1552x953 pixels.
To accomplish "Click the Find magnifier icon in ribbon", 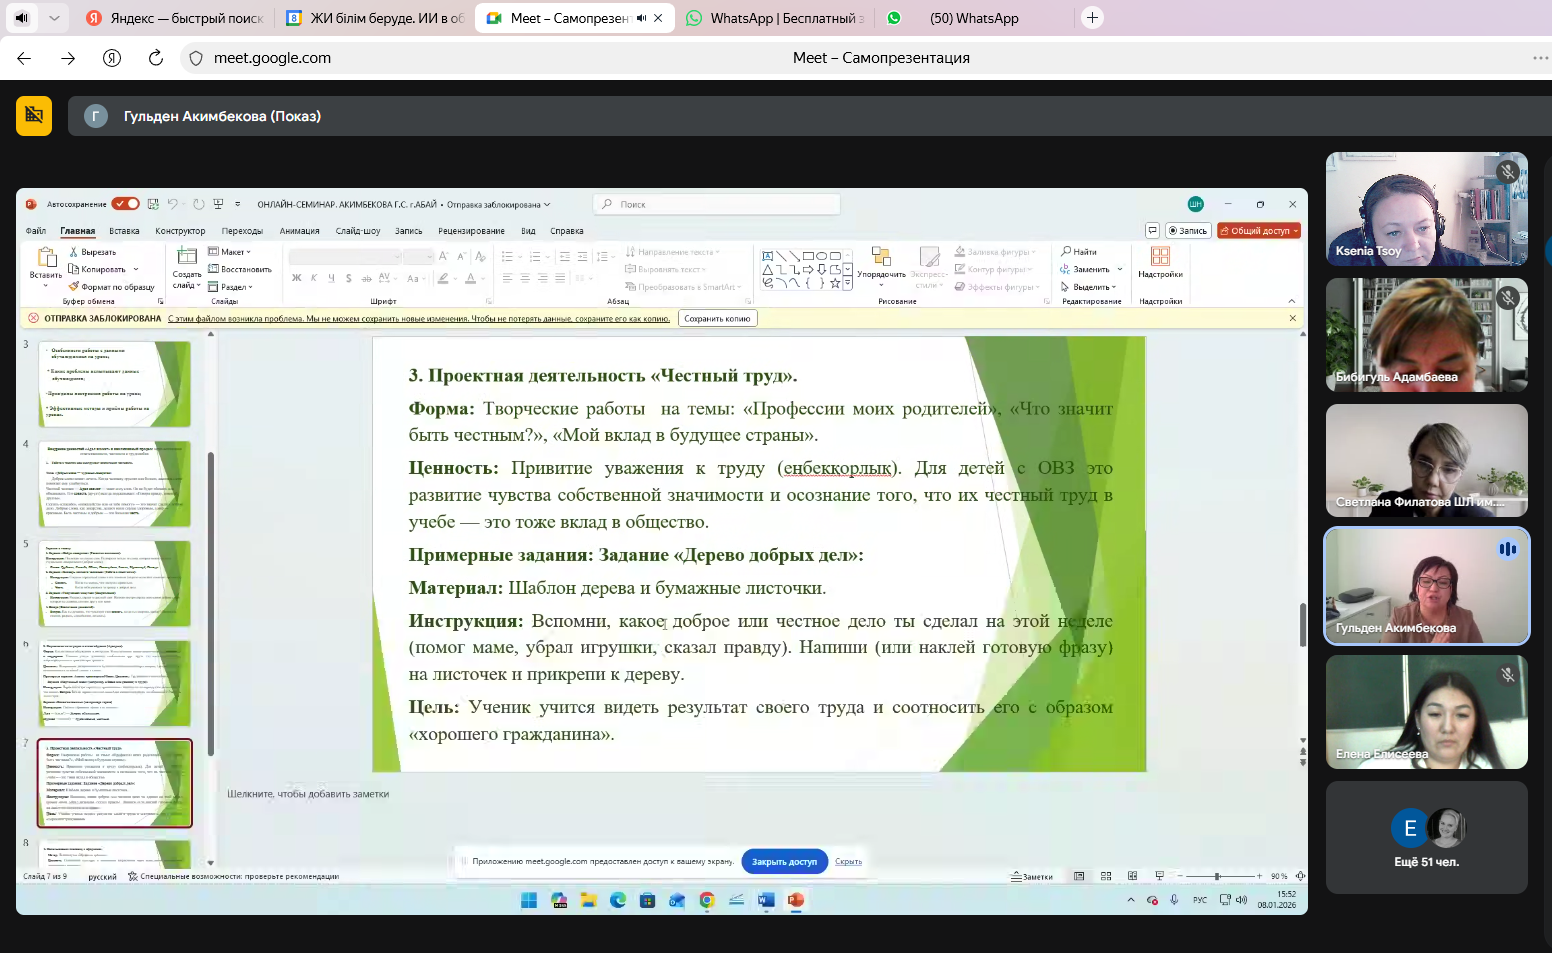I will [1066, 252].
